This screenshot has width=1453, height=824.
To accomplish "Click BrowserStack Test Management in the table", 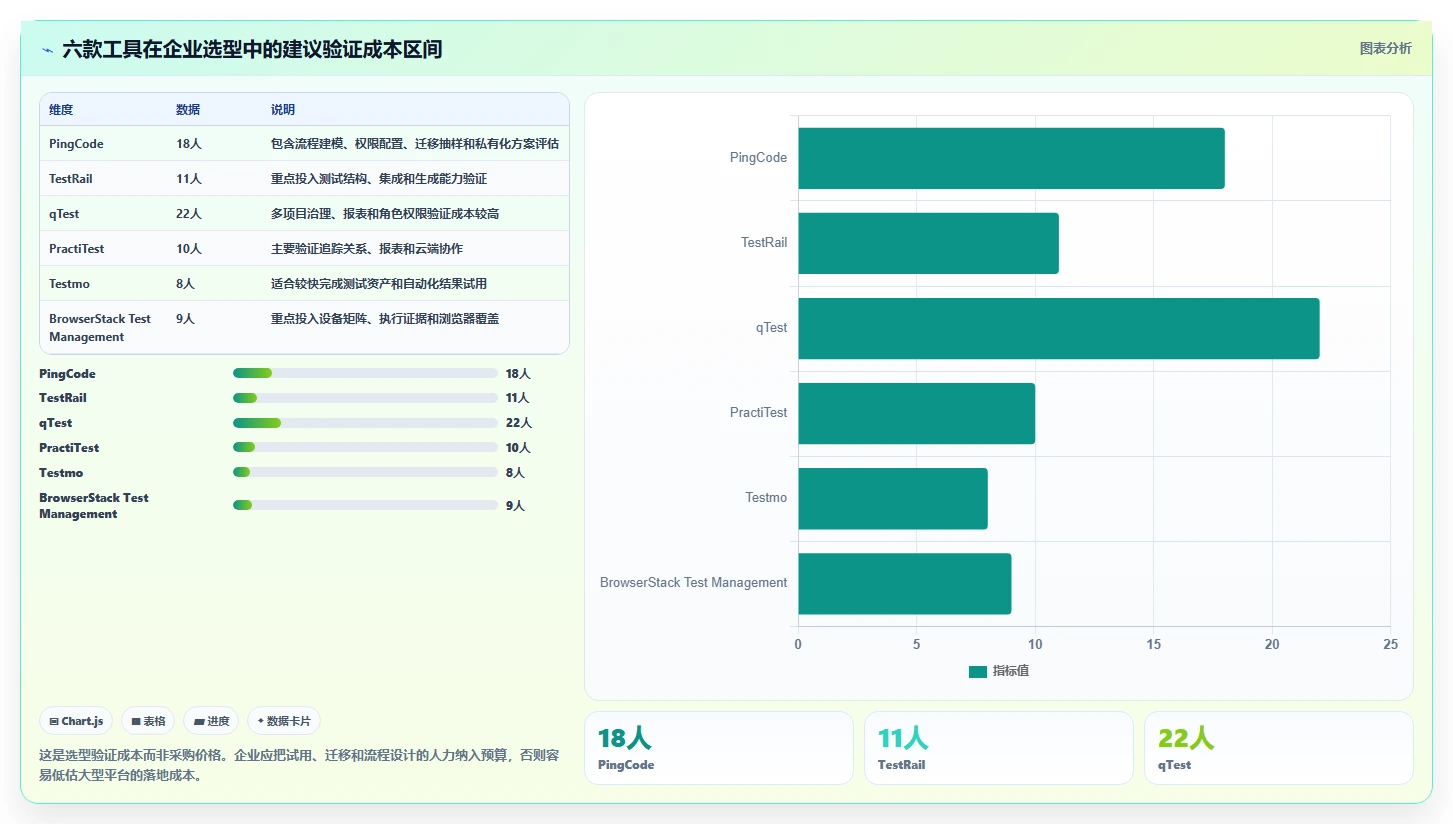I will click(100, 328).
